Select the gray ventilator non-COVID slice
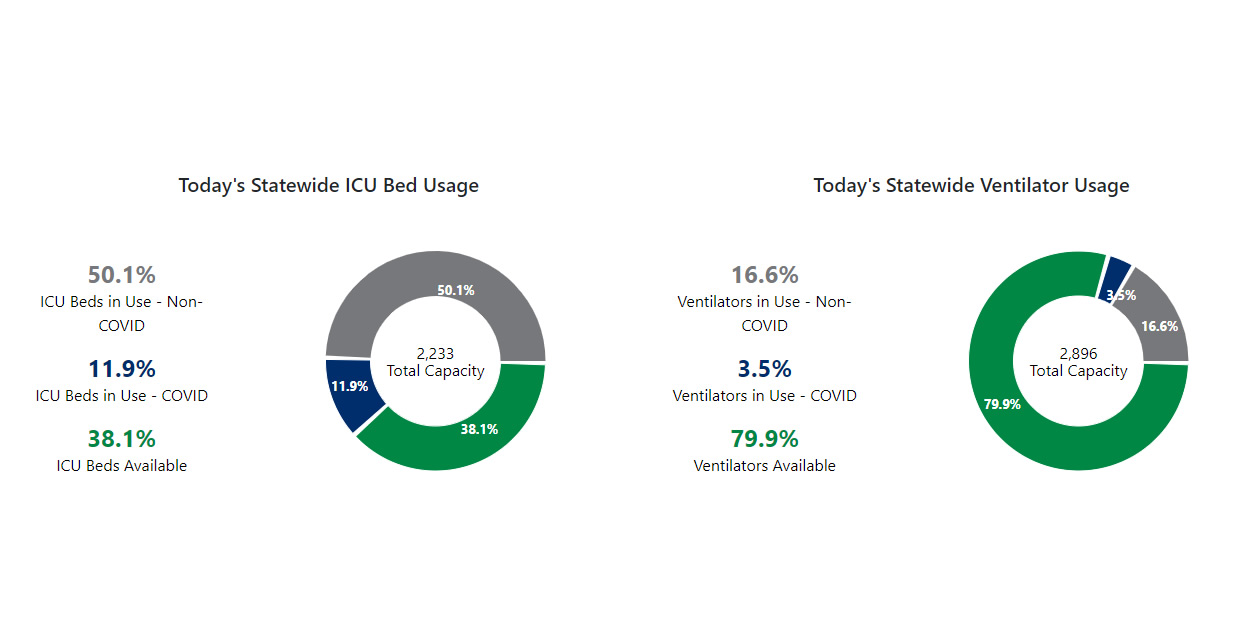The image size is (1251, 625). coord(1158,320)
